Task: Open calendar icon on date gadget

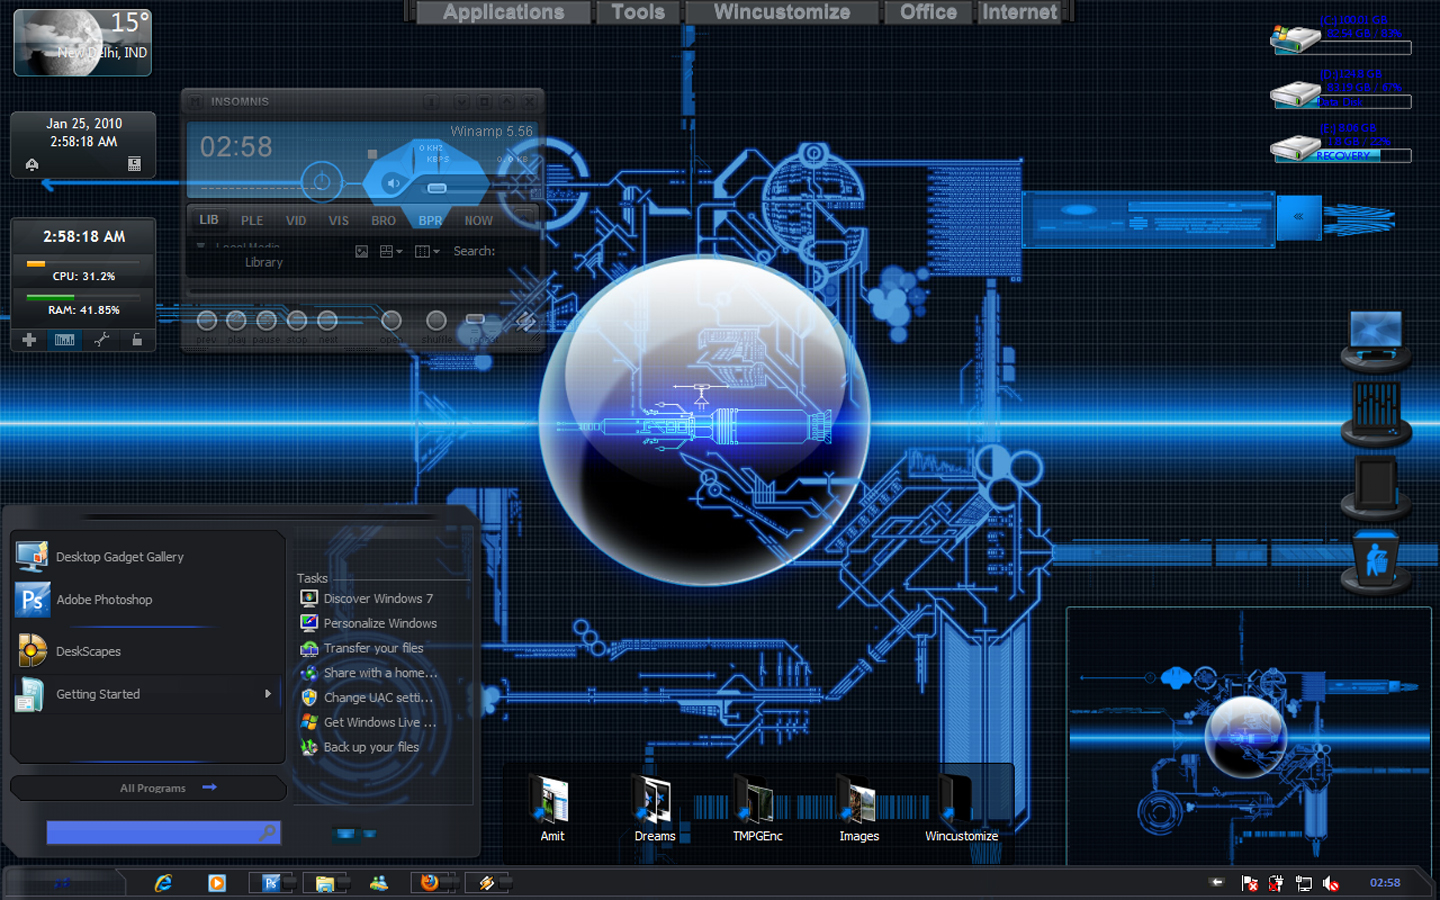Action: tap(134, 164)
